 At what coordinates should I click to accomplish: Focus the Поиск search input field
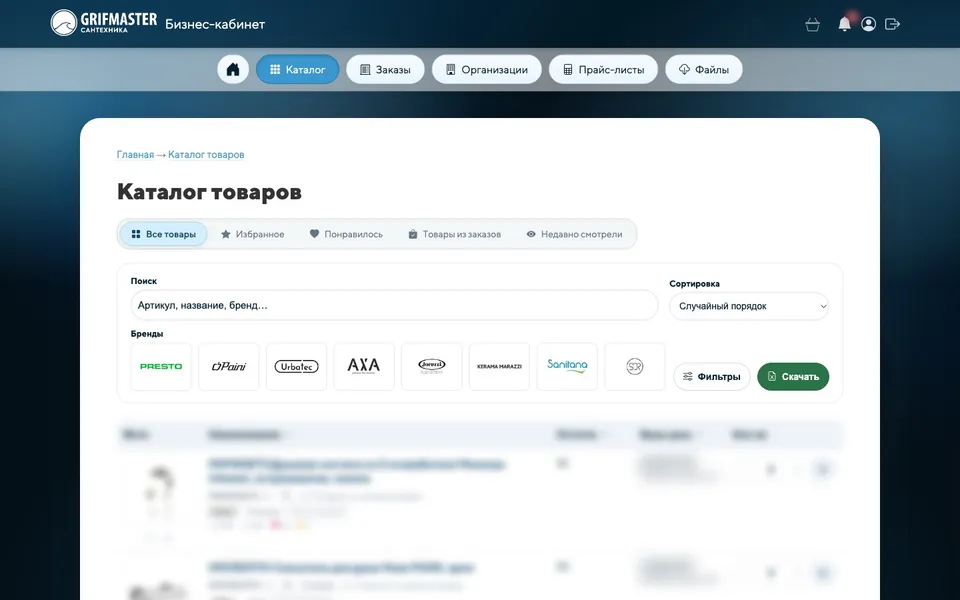click(x=394, y=305)
